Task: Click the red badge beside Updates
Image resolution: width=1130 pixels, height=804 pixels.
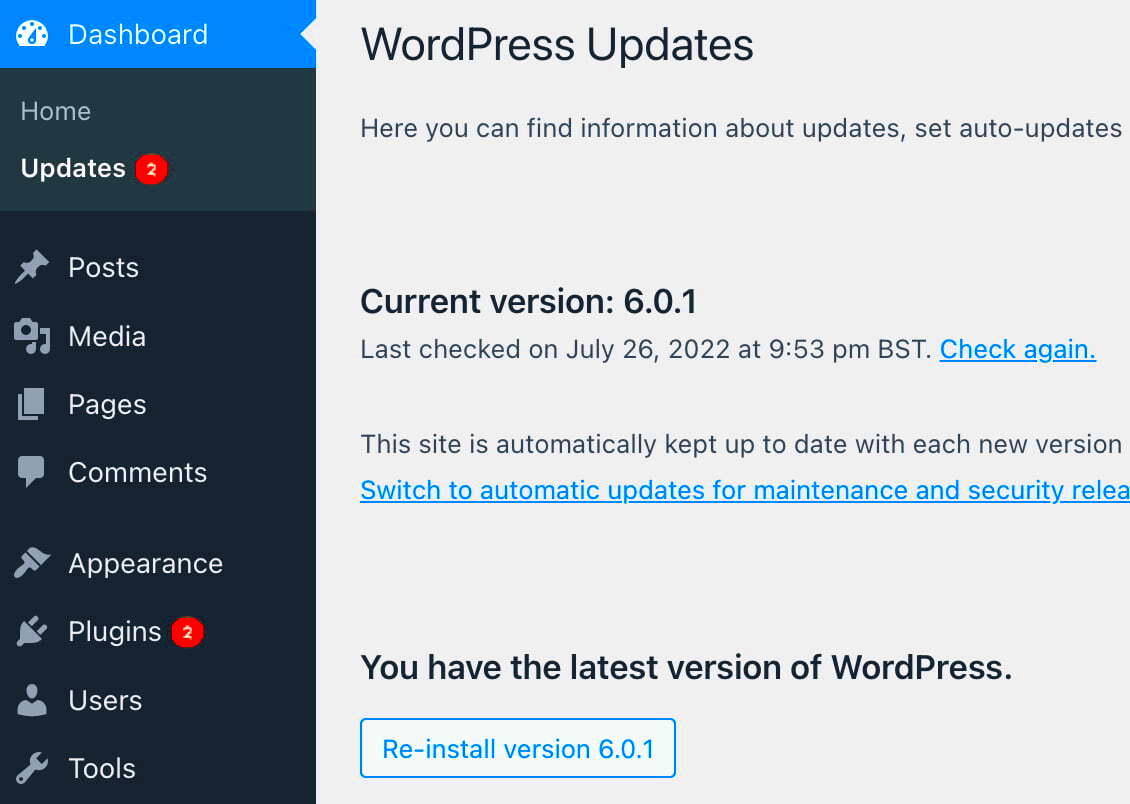Action: pyautogui.click(x=151, y=169)
